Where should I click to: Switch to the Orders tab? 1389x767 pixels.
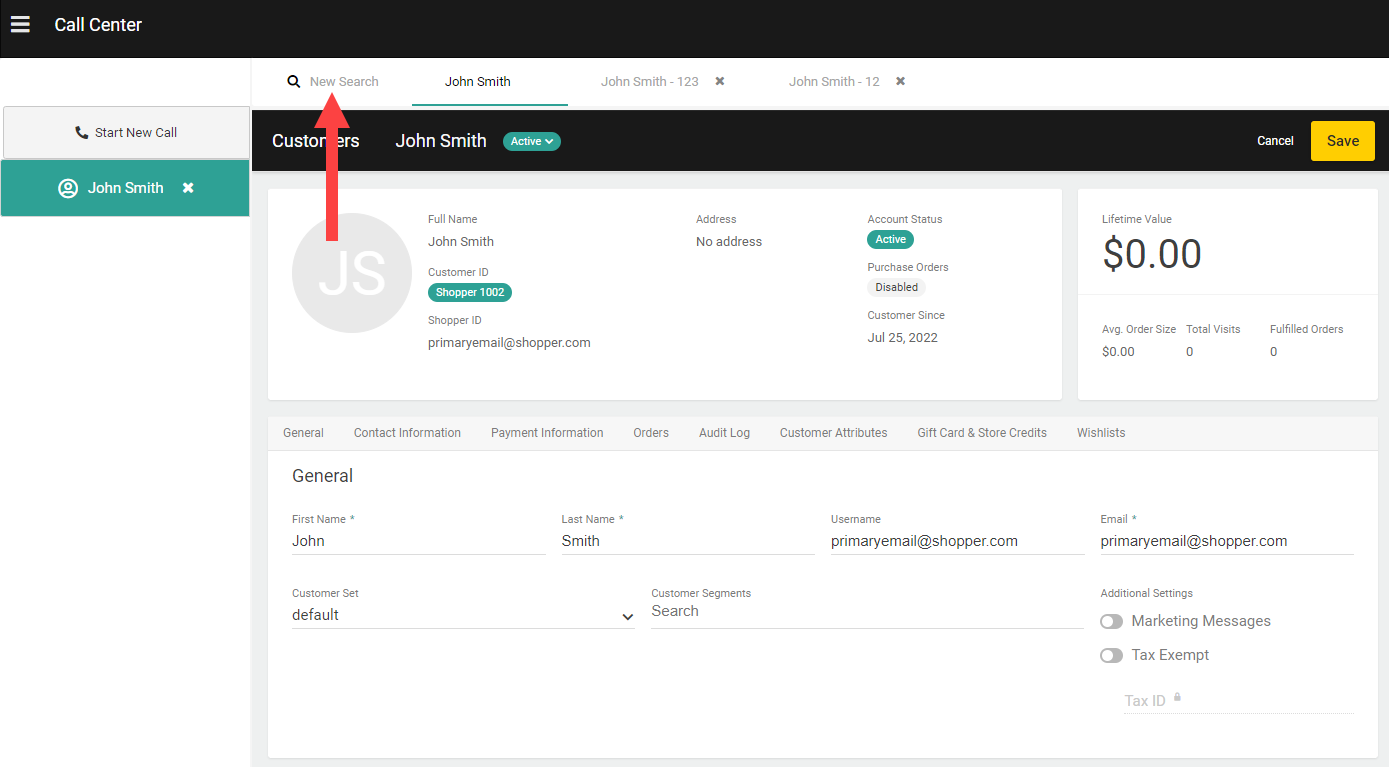[x=651, y=432]
